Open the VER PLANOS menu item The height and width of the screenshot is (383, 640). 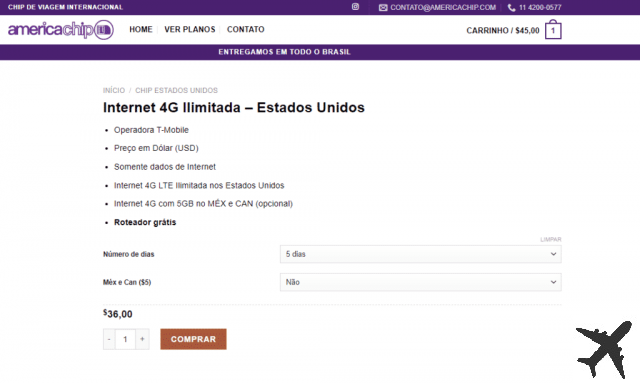point(189,29)
